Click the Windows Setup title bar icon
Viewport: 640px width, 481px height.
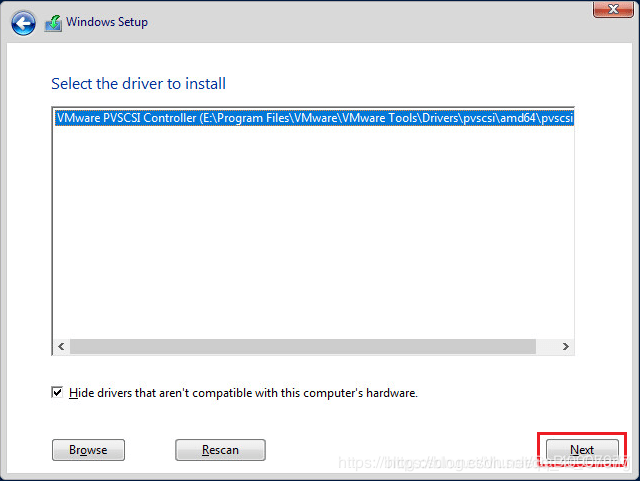click(53, 23)
